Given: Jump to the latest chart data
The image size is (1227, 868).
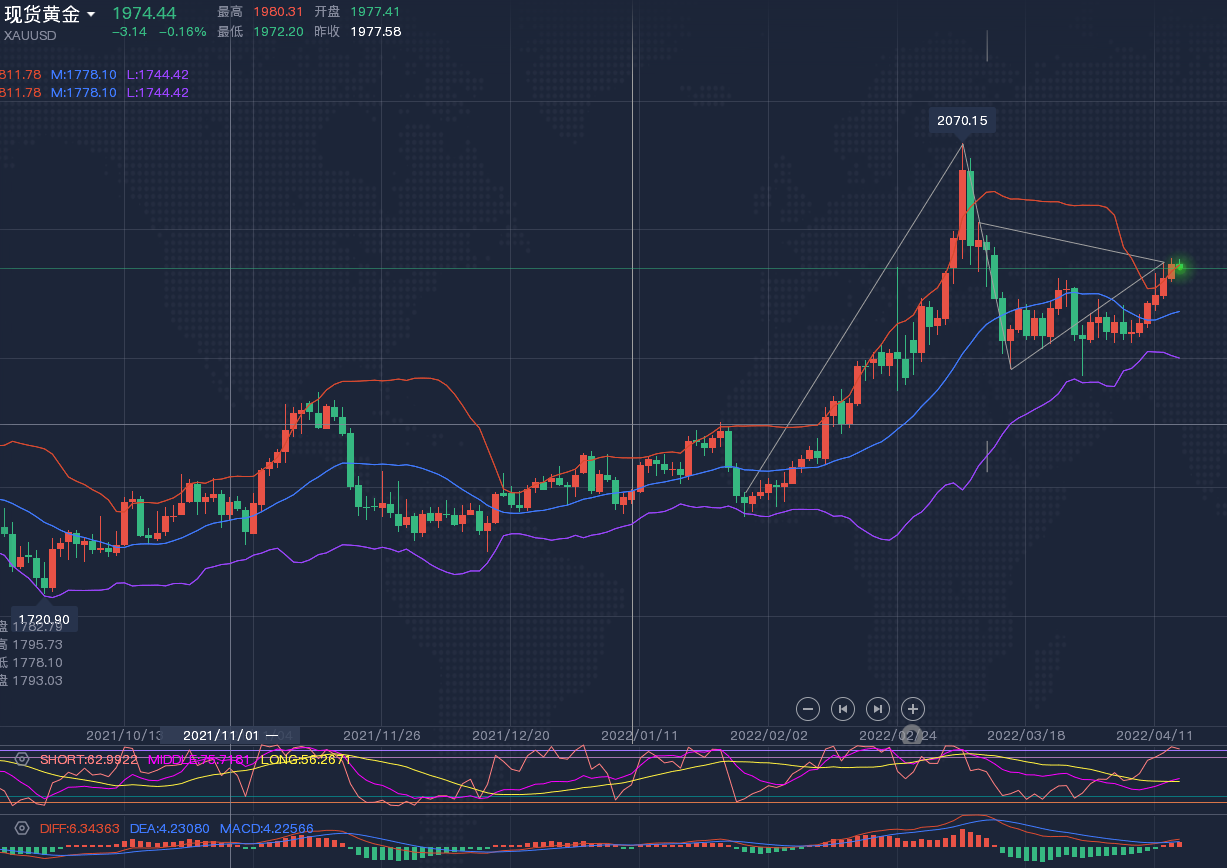Looking at the screenshot, I should pyautogui.click(x=877, y=709).
